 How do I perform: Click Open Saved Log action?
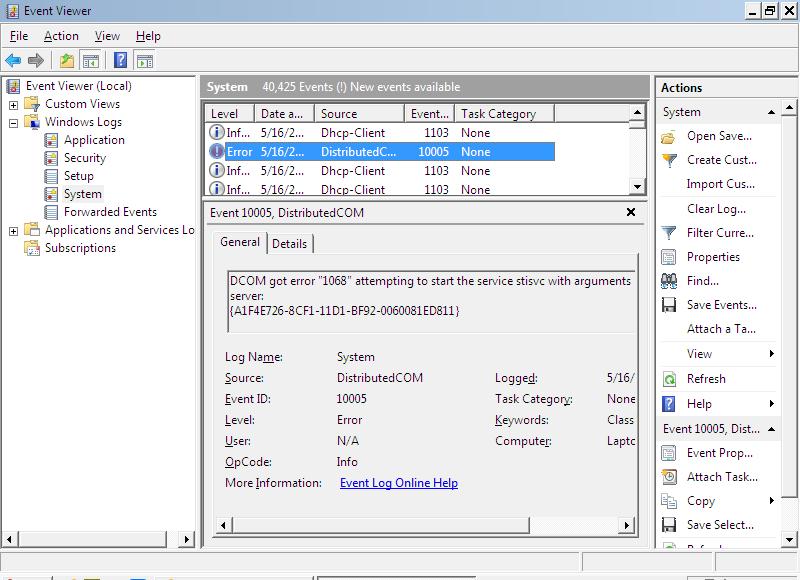[x=719, y=136]
